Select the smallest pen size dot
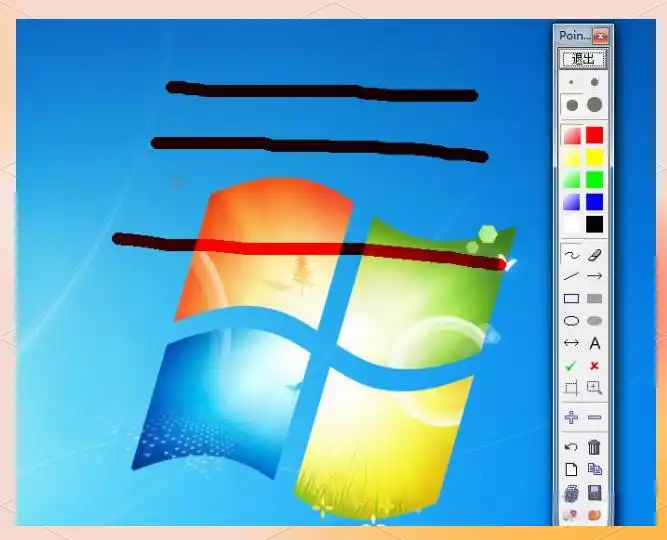The width and height of the screenshot is (667, 540). (x=571, y=82)
